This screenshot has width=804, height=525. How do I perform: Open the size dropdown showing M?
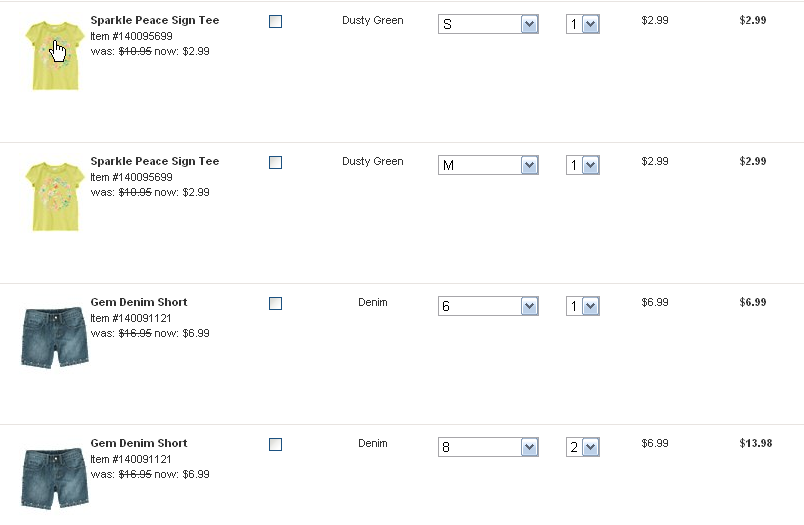coord(488,165)
